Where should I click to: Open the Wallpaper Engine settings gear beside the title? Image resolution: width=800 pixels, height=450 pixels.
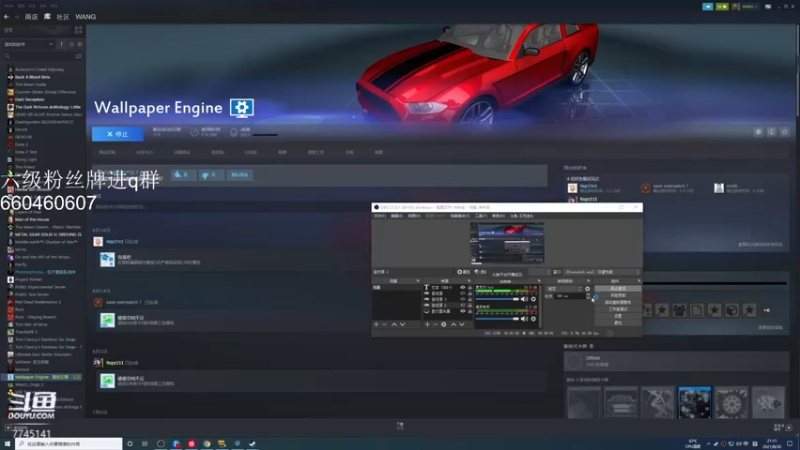242,108
